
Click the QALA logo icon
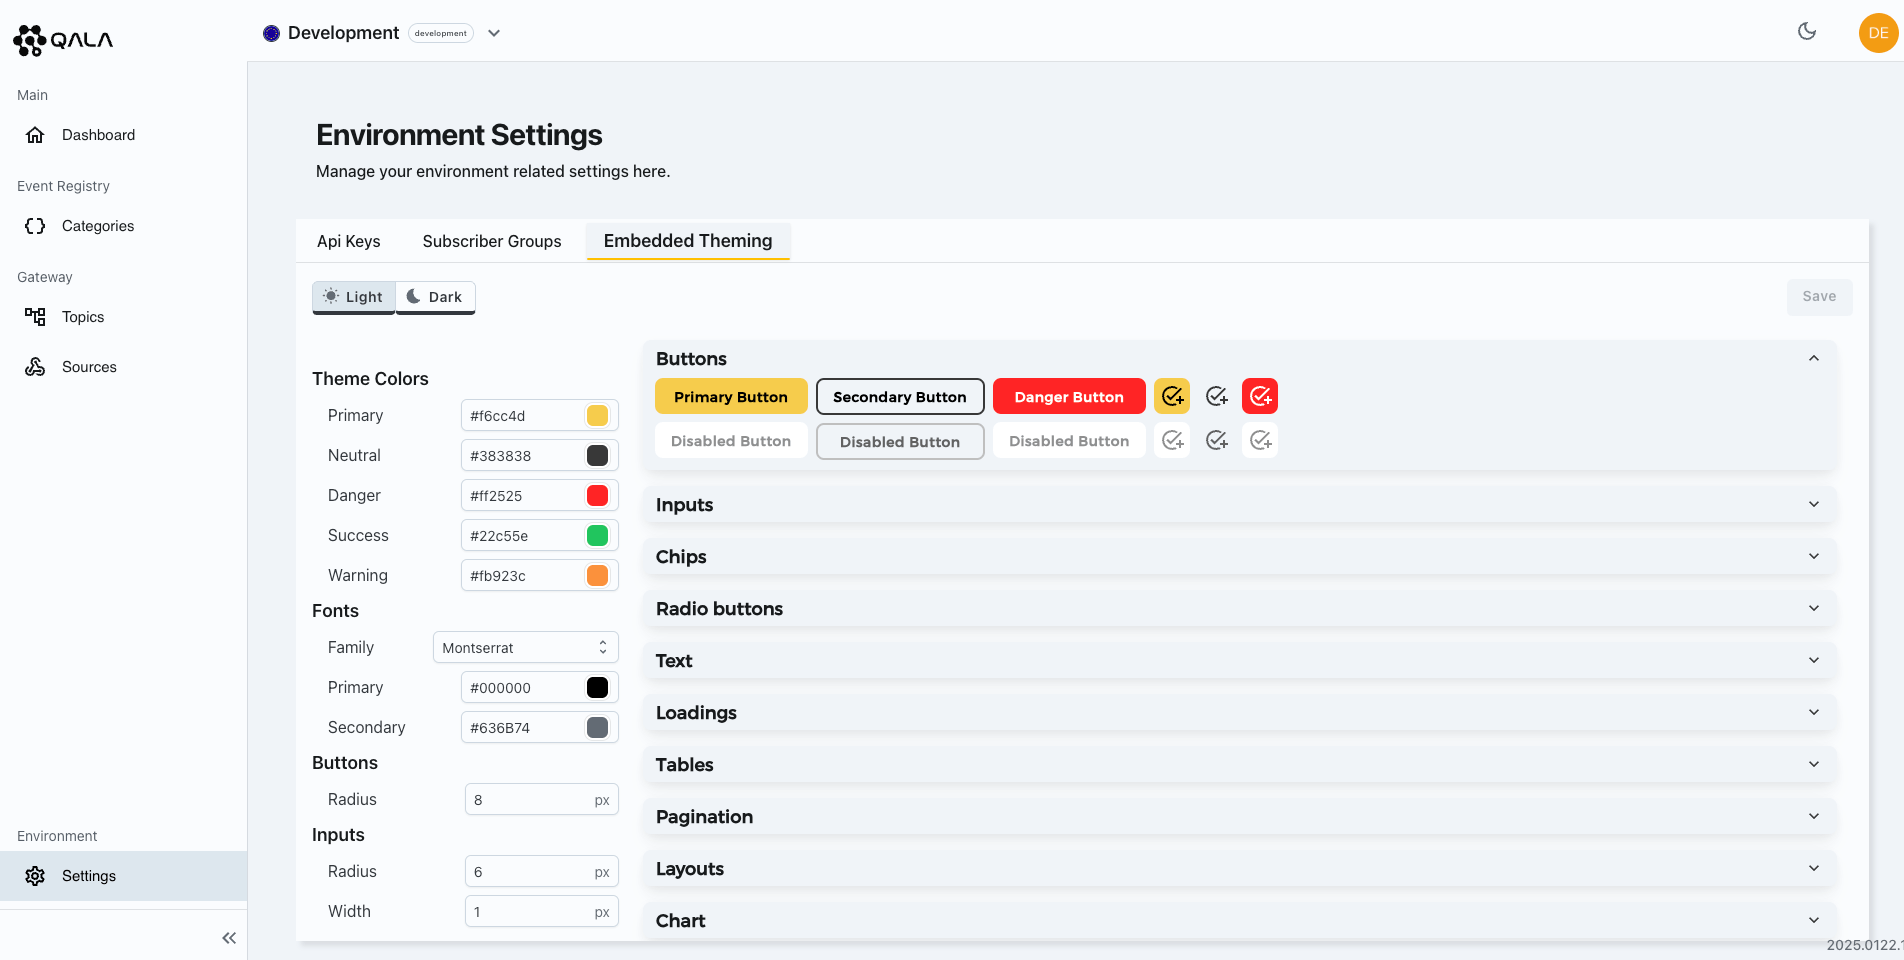(30, 40)
